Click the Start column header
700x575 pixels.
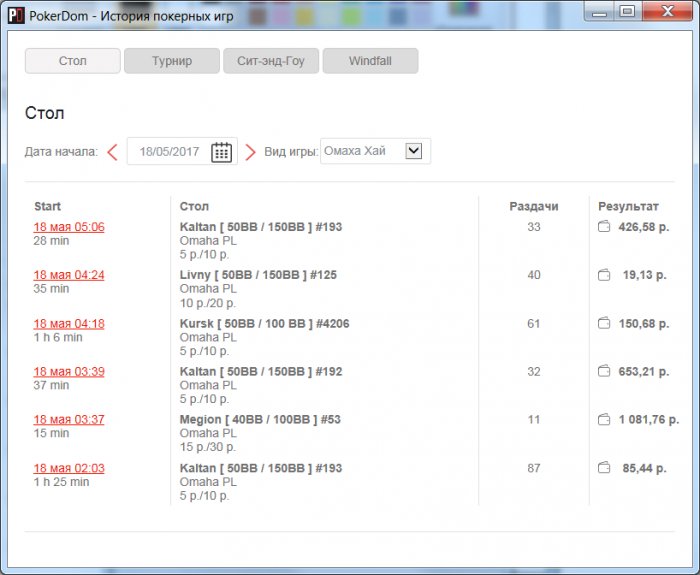(x=47, y=206)
